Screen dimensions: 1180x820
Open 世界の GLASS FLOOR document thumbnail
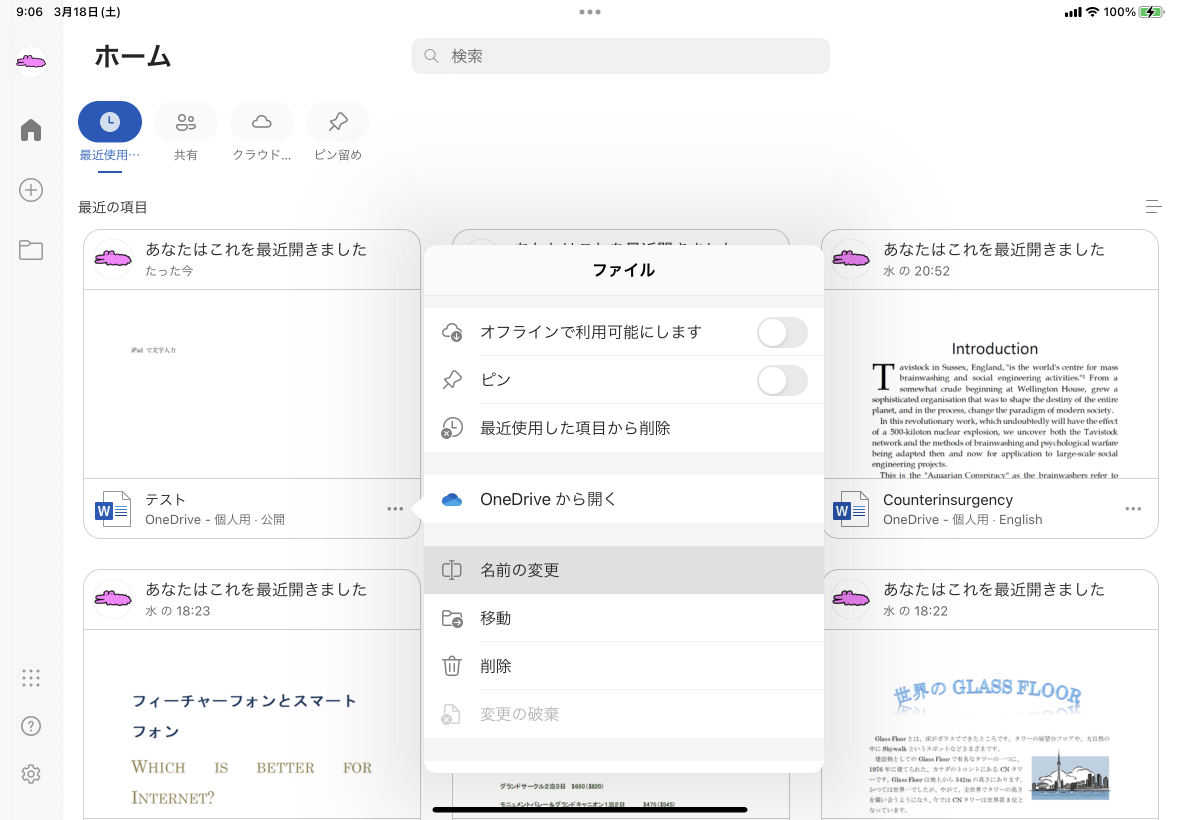[990, 724]
